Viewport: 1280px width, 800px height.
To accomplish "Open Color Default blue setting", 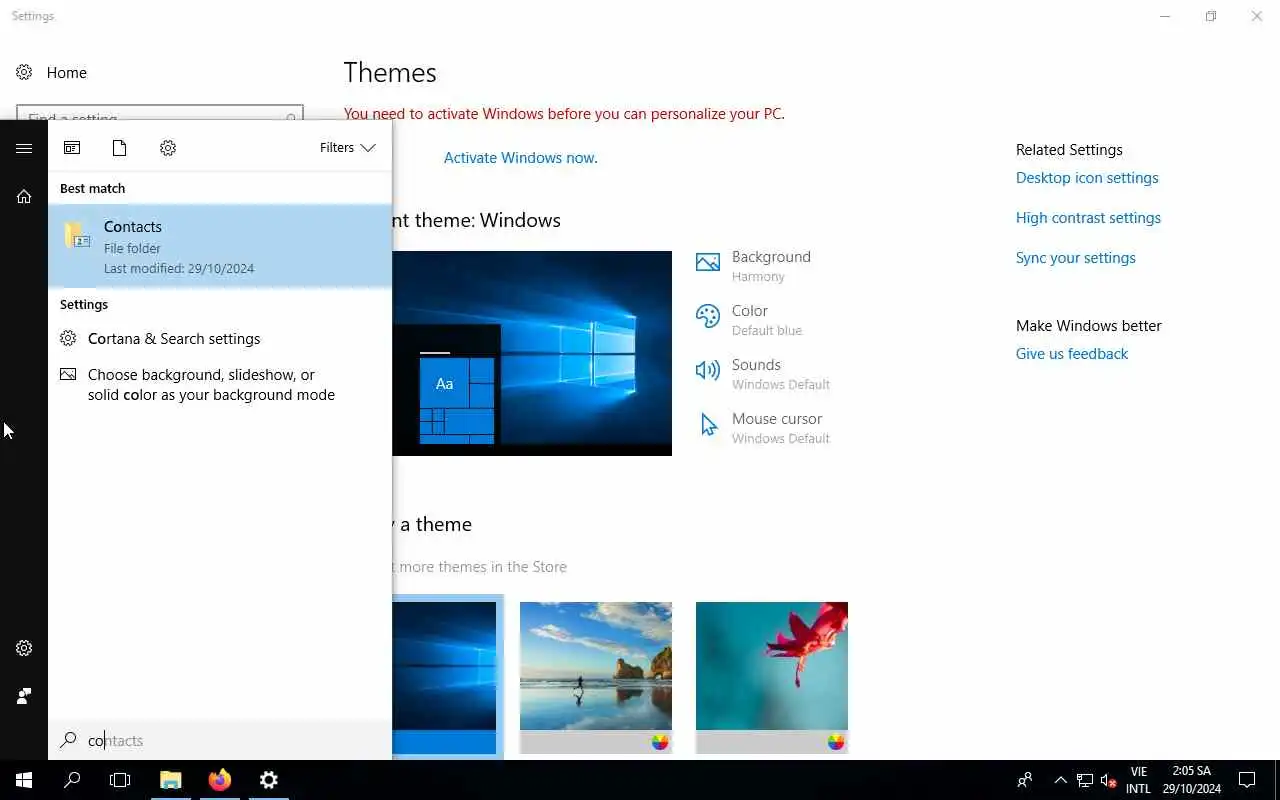I will point(766,320).
